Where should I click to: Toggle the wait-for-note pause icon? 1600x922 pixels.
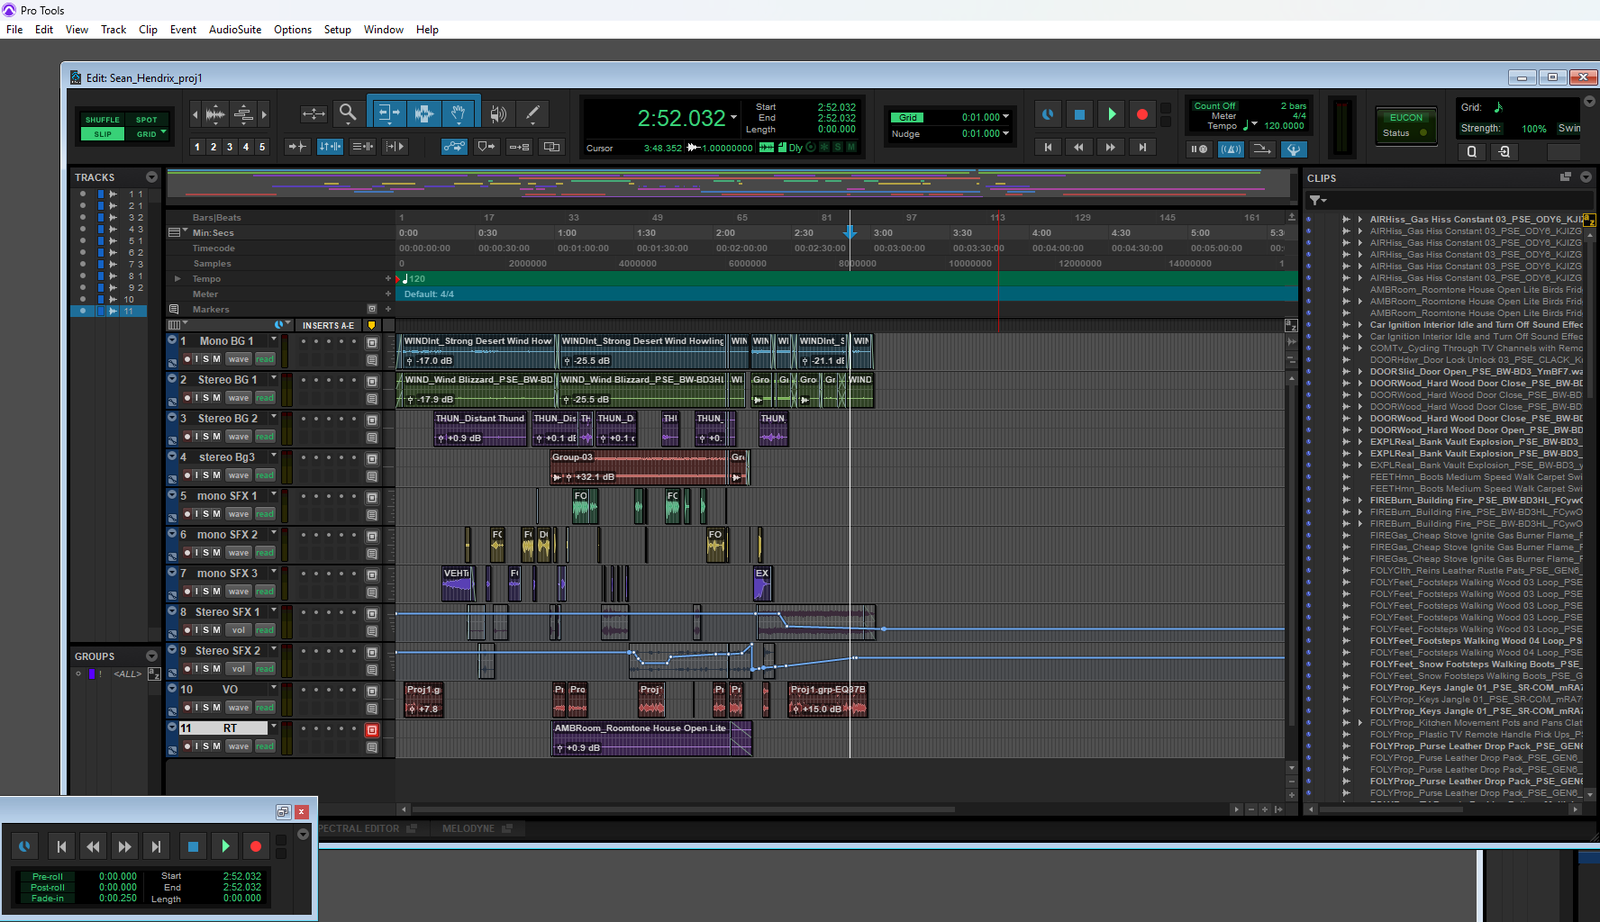[x=1198, y=149]
